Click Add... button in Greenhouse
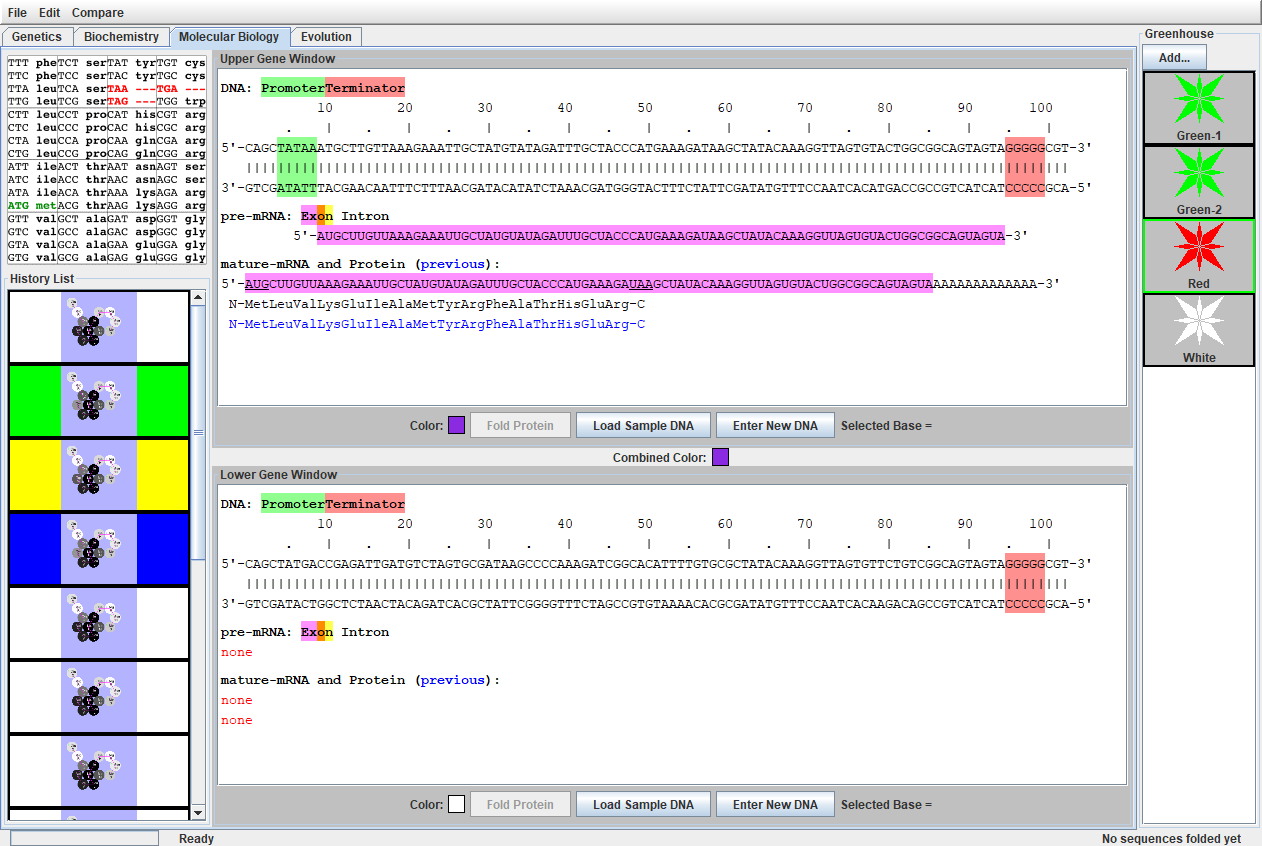Screen dimensions: 1262x846 click(x=1174, y=58)
